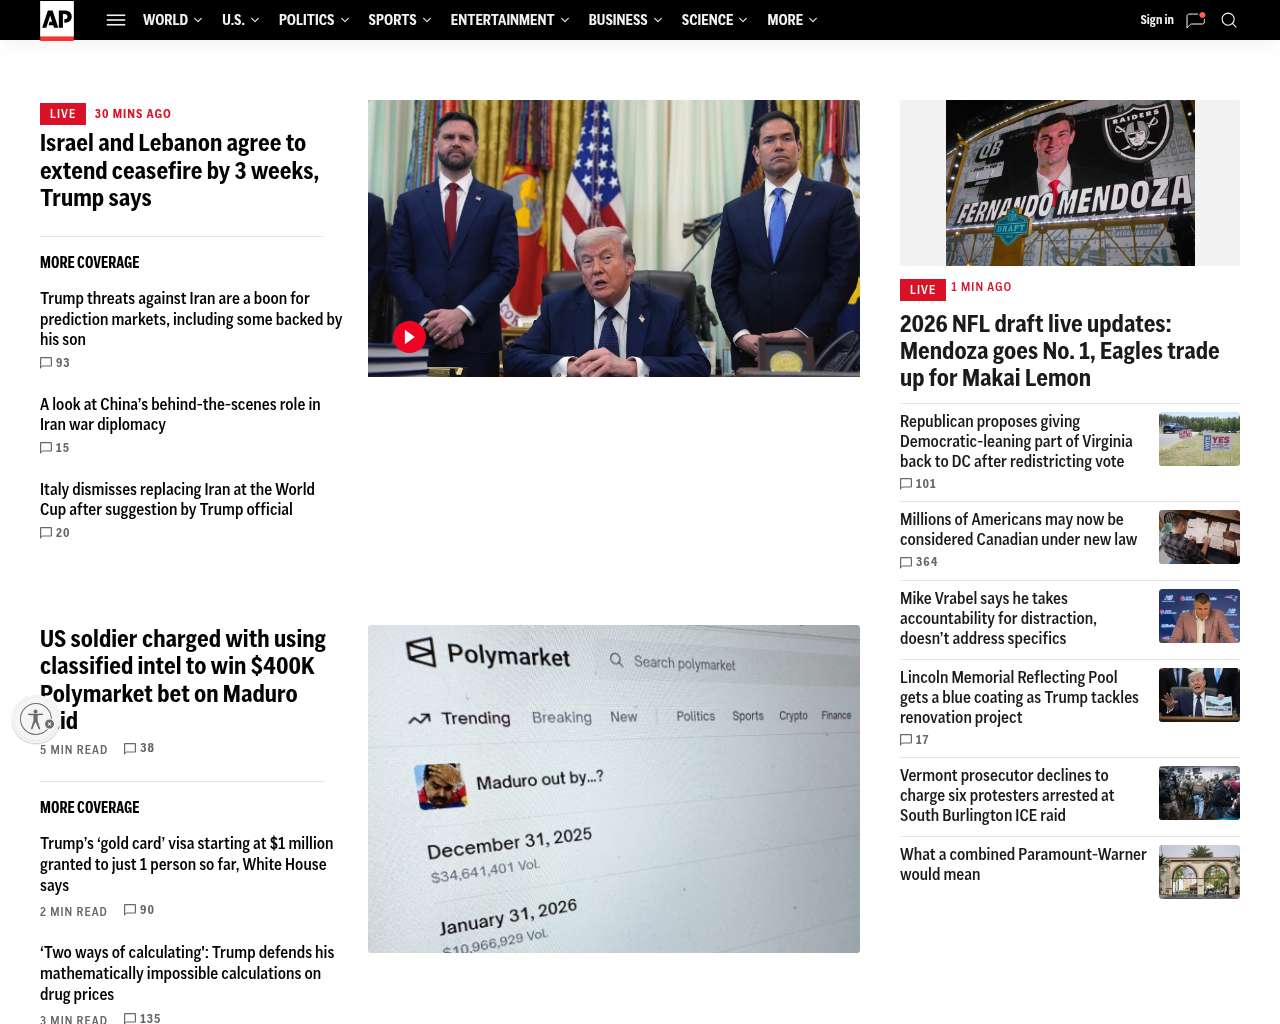Open the notifications chat icon
The width and height of the screenshot is (1280, 1024).
[x=1196, y=20]
